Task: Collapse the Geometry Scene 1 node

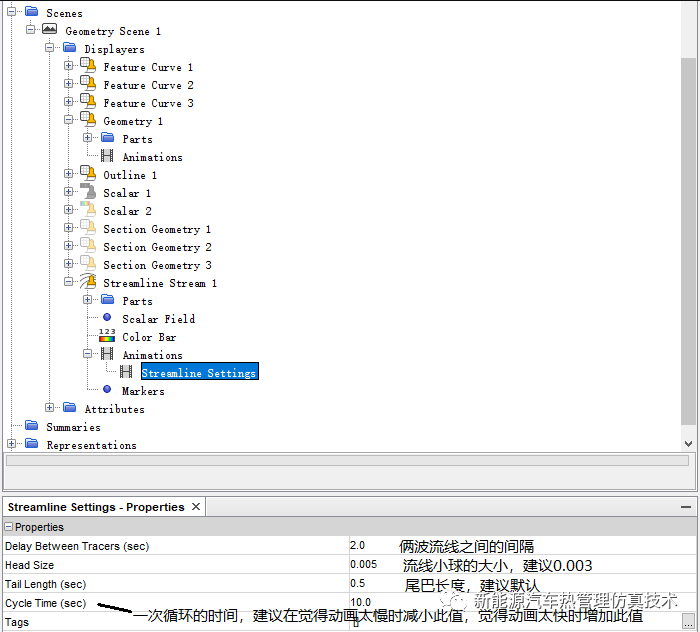Action: (x=30, y=29)
